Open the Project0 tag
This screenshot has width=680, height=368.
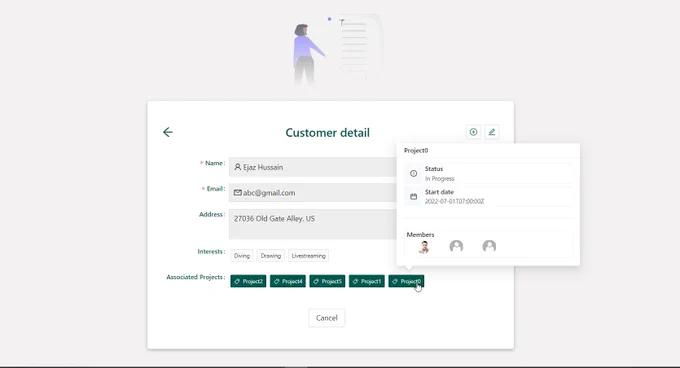406,281
